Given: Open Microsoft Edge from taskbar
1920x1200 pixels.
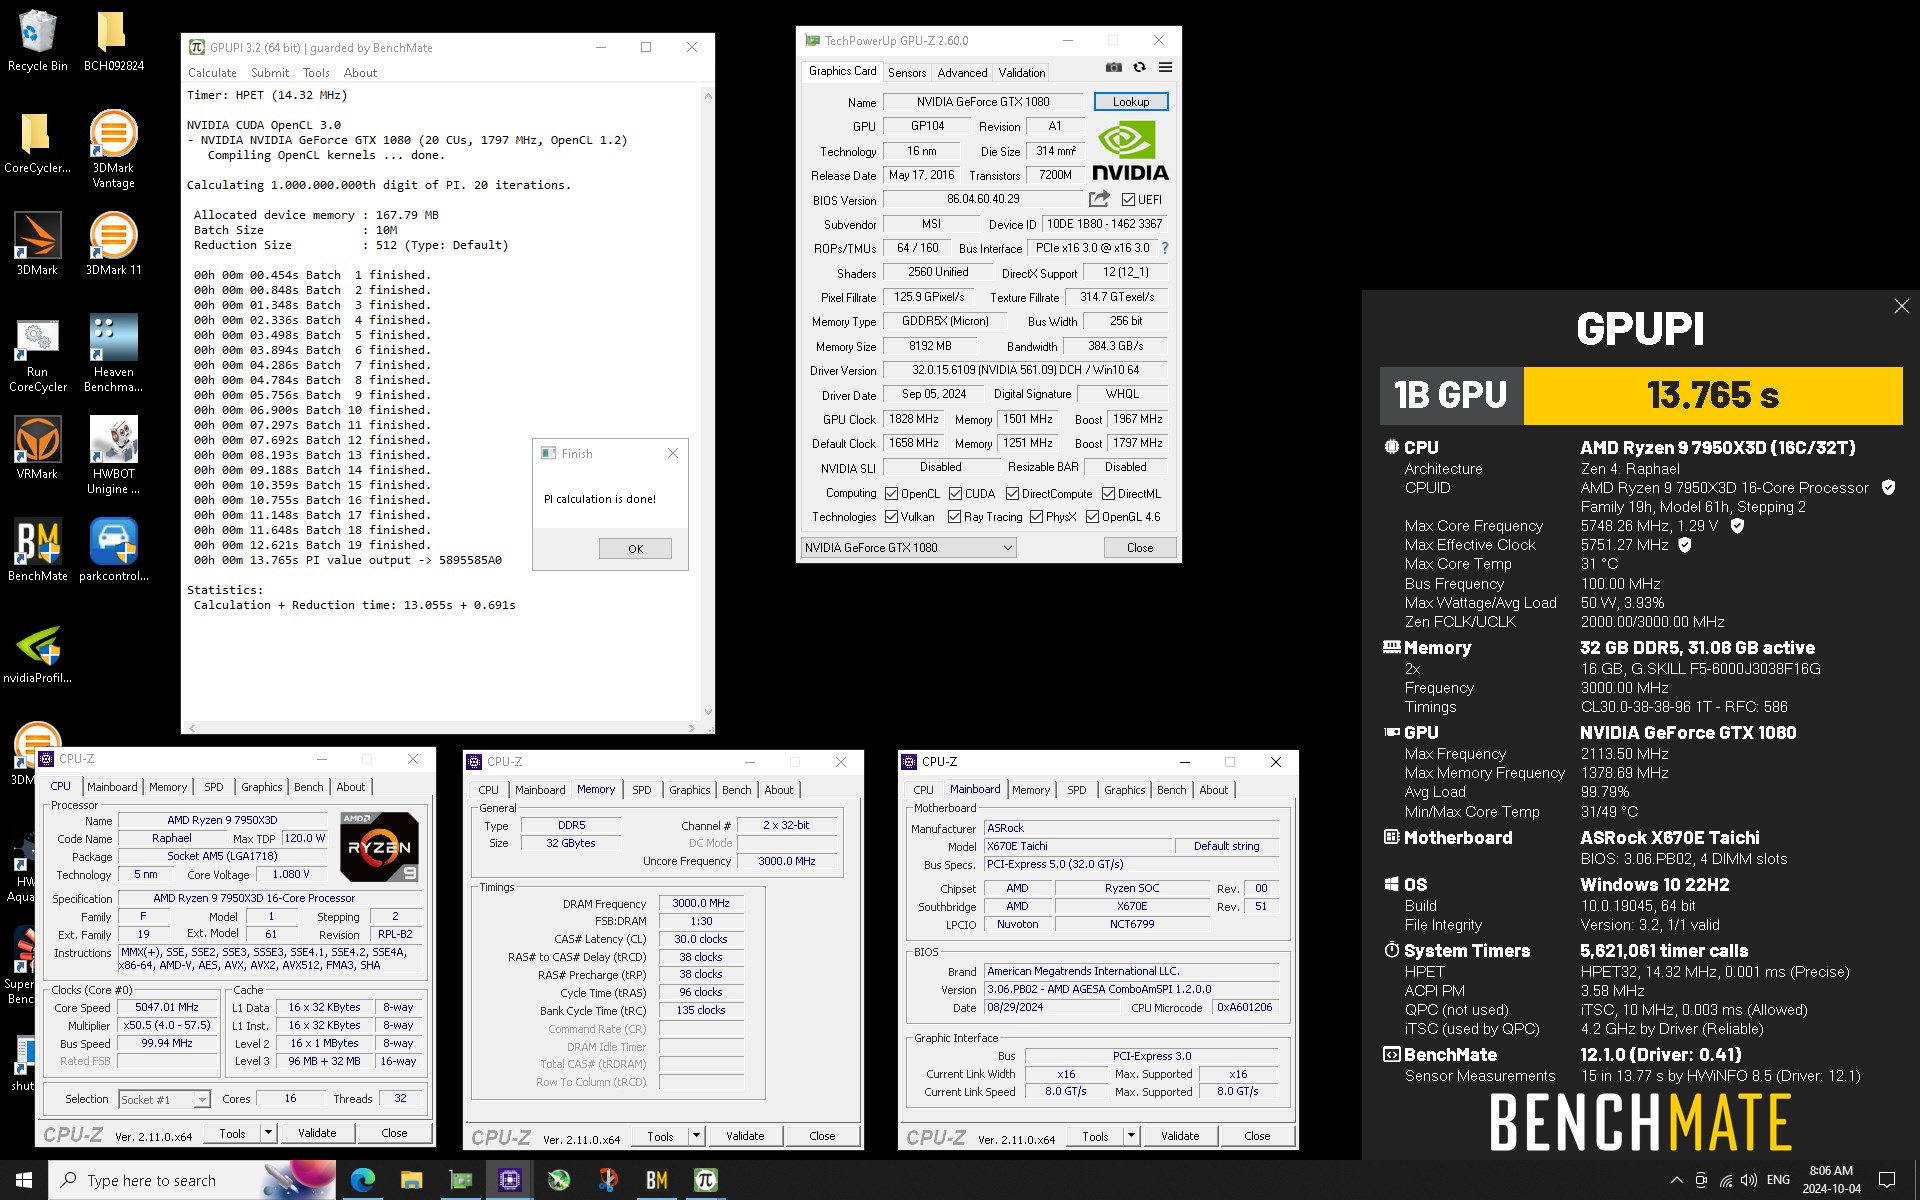Looking at the screenshot, I should pyautogui.click(x=362, y=1180).
